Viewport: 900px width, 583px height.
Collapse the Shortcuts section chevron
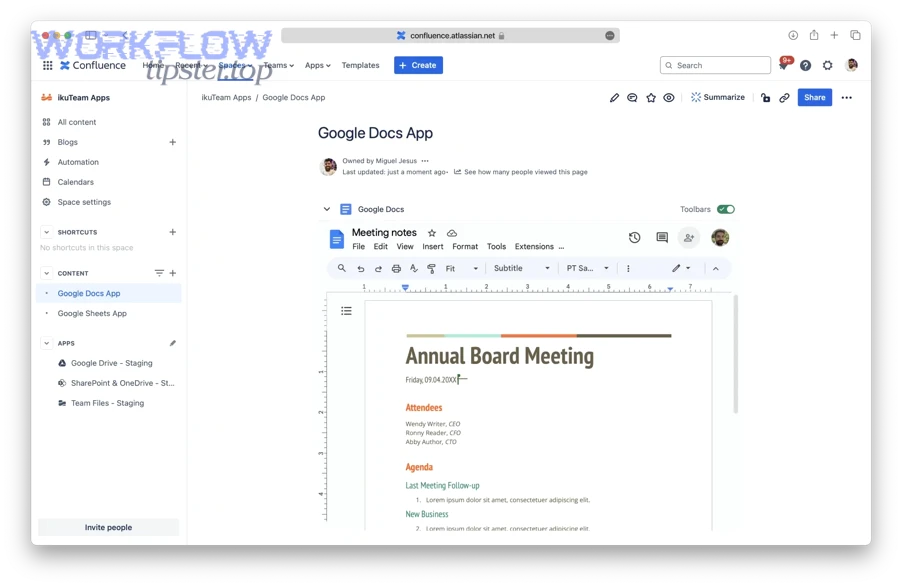pos(46,232)
